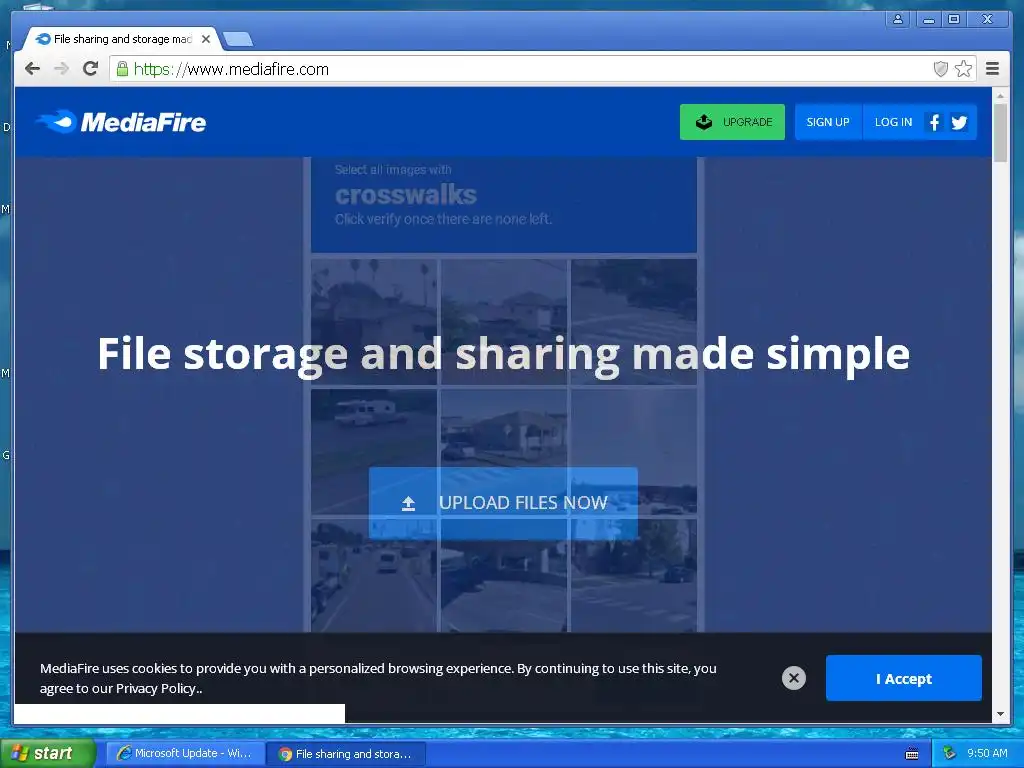This screenshot has height=768, width=1024.
Task: Click the MediaFire logo
Action: (x=121, y=122)
